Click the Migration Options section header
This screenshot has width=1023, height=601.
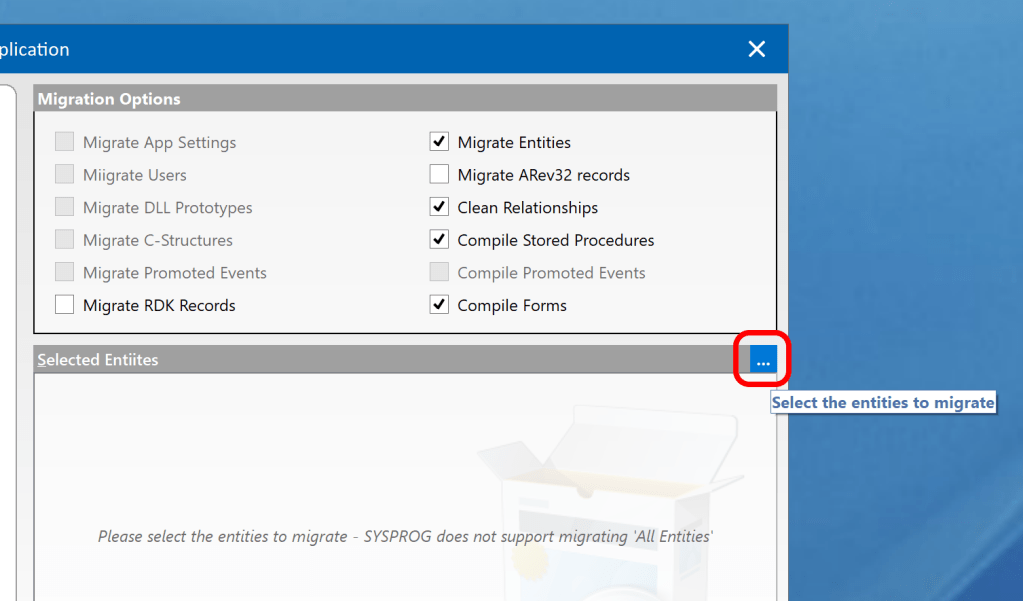[108, 98]
